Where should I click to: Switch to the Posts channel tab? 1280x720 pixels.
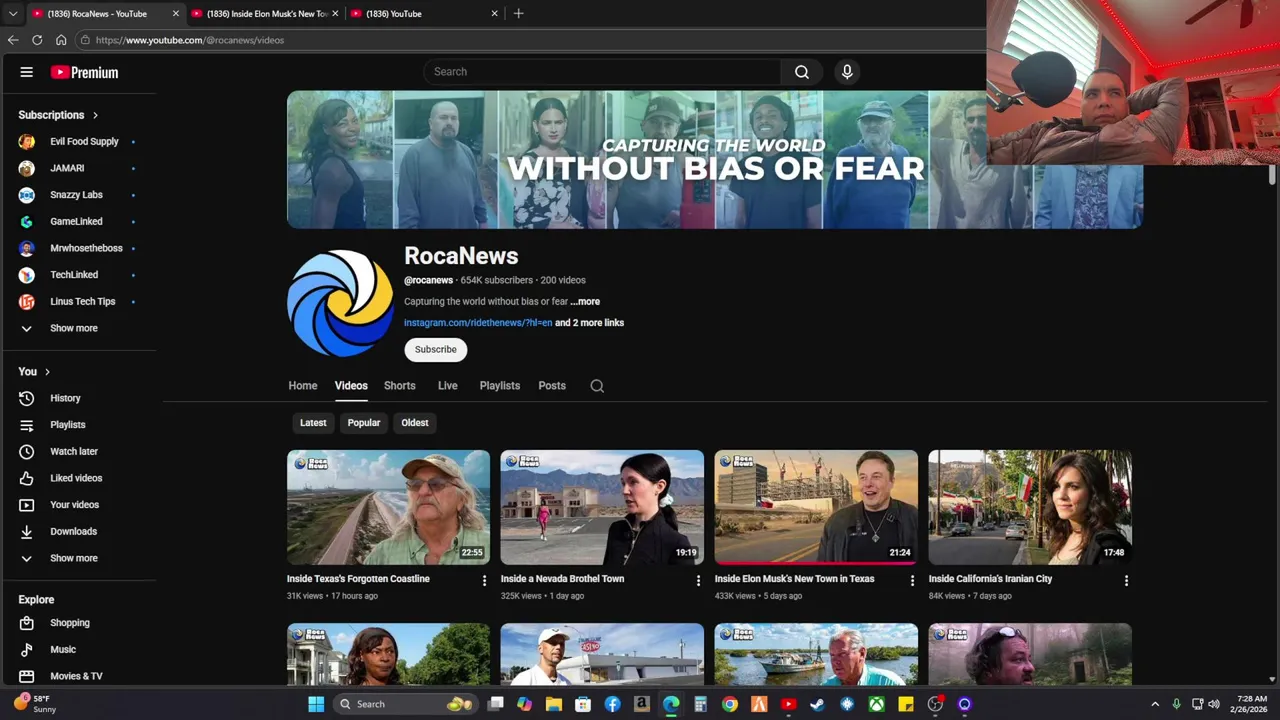tap(552, 386)
